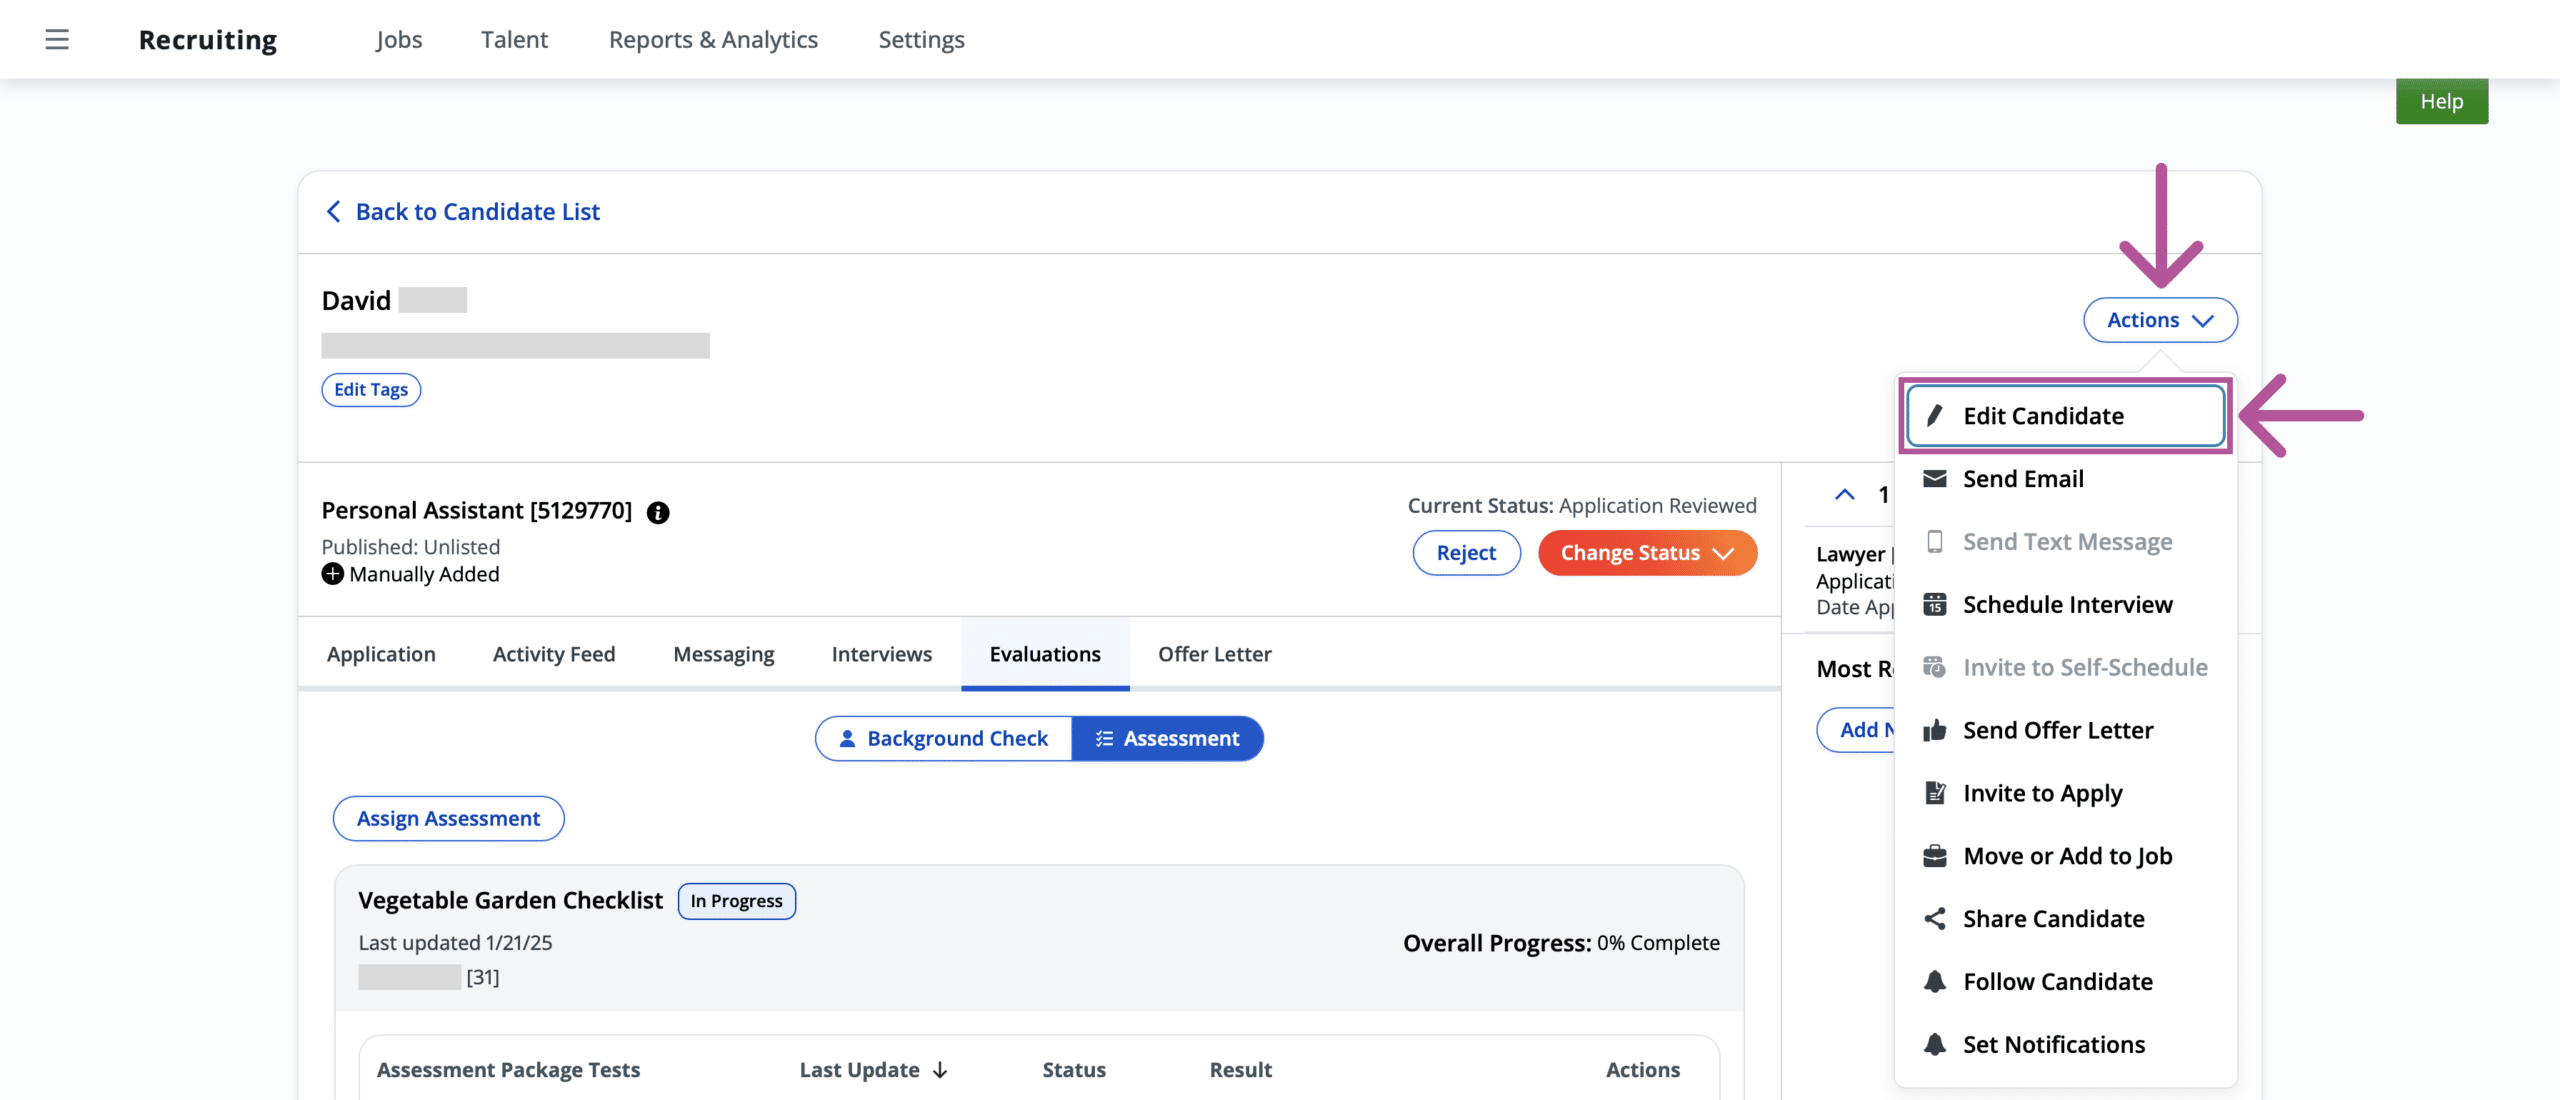Choose Share Candidate menu entry
This screenshot has height=1100, width=2560.
tap(2066, 919)
